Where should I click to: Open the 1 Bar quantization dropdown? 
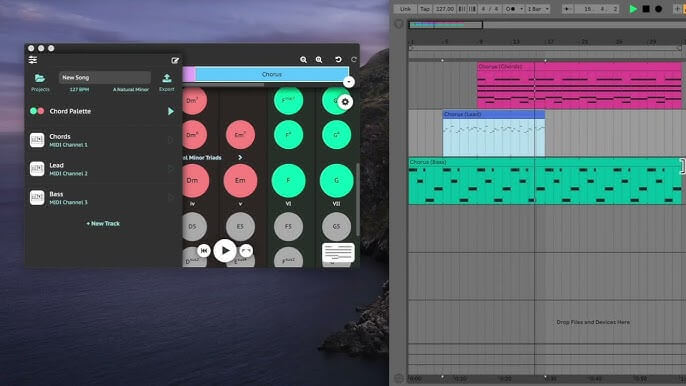tap(538, 9)
